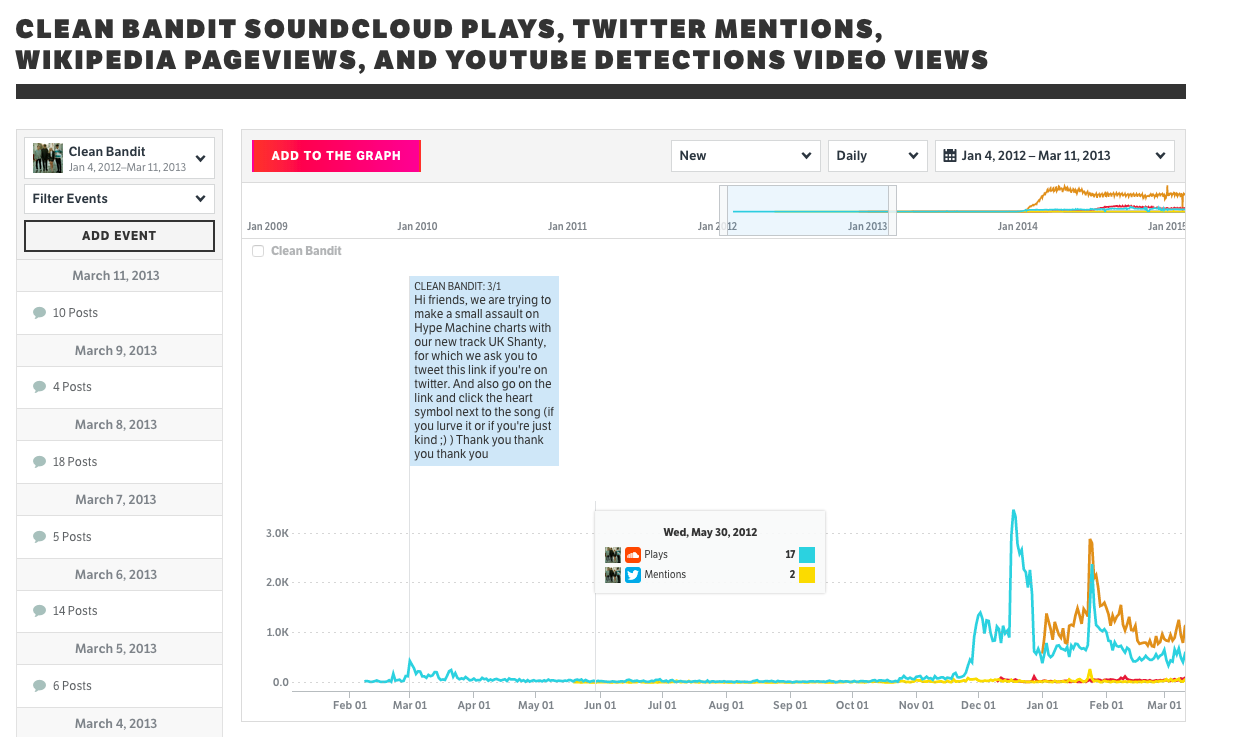Open the New dropdown
Screen dimensions: 1241x737
(x=746, y=156)
